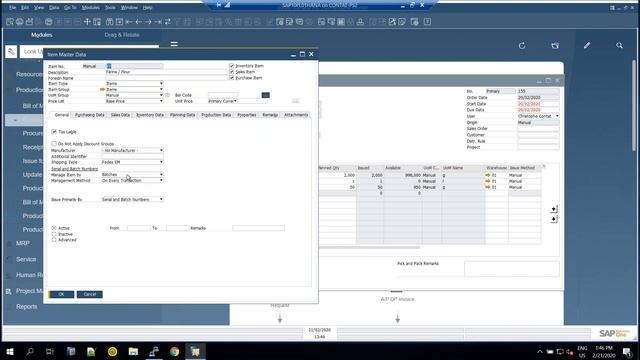Open the Manage Item by dropdown
Image resolution: width=640 pixels, height=360 pixels.
coord(161,174)
